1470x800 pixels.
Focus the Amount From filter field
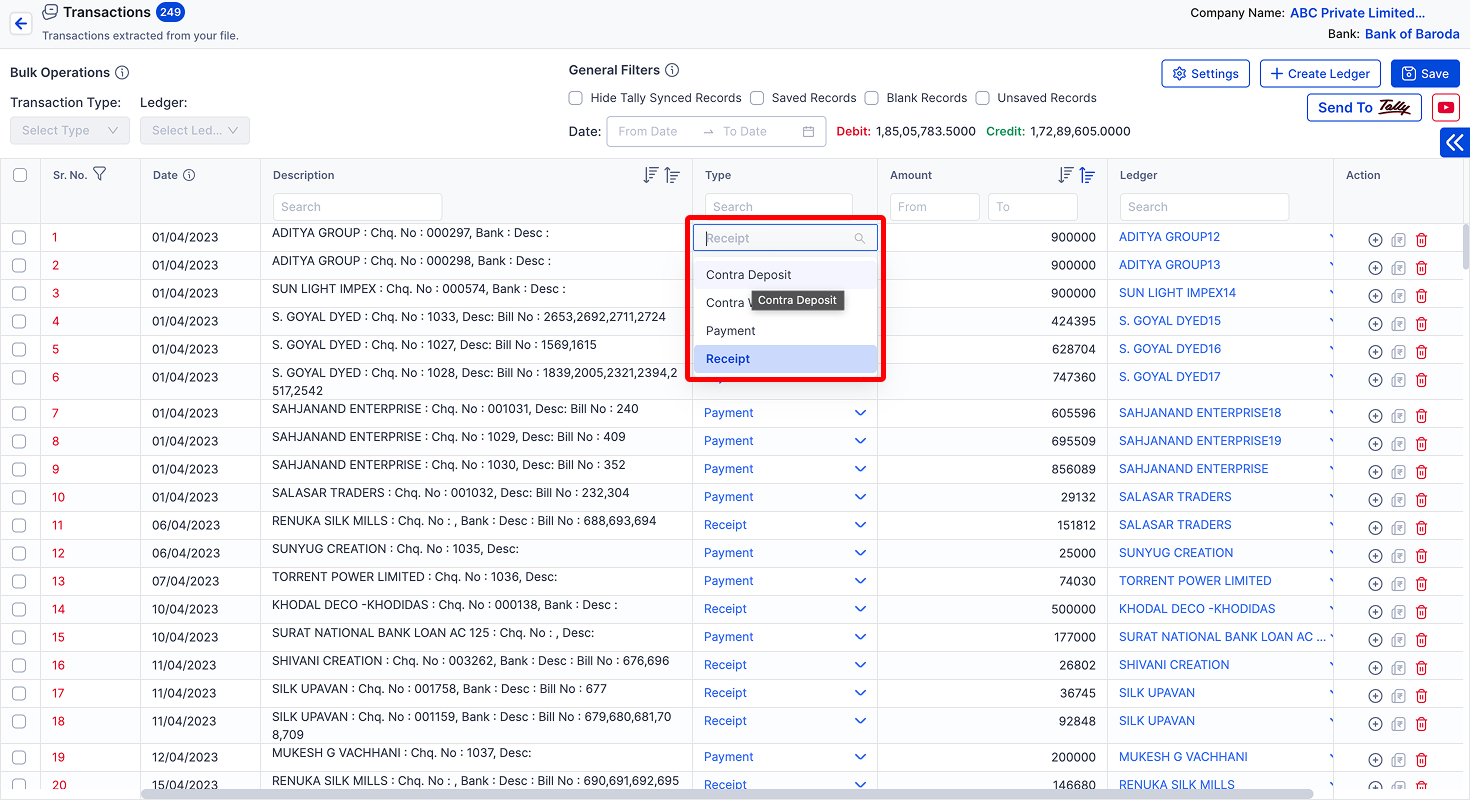934,207
